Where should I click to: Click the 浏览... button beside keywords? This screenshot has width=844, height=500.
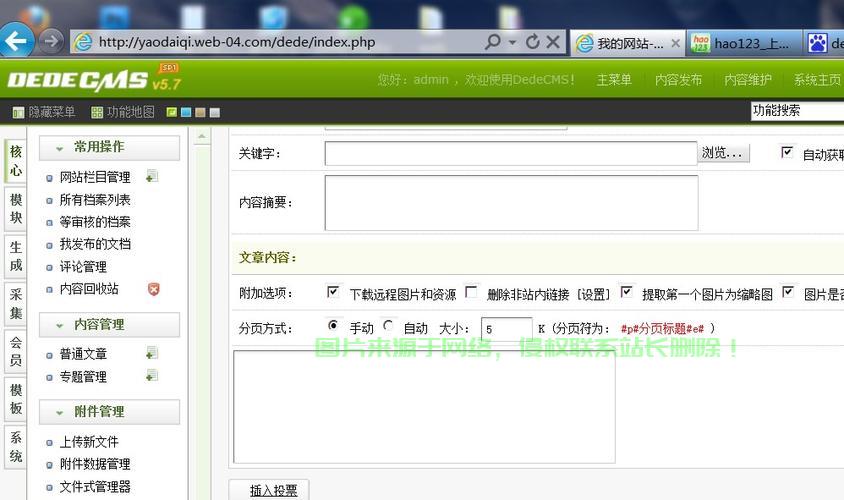[723, 153]
